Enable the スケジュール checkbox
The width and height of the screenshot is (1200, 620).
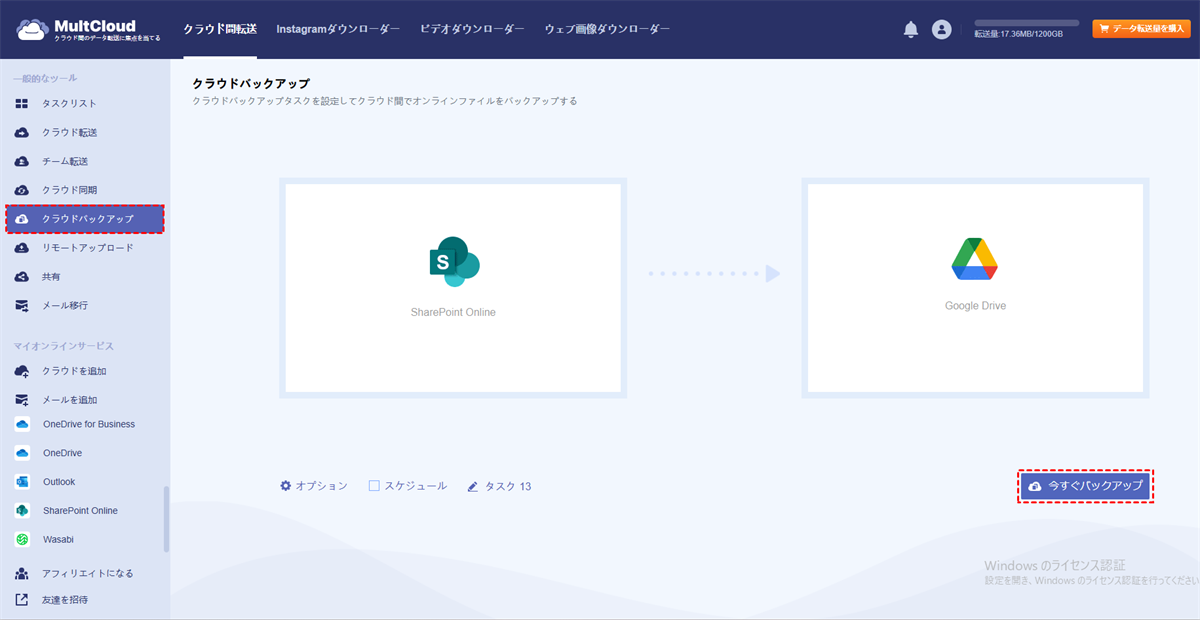click(x=374, y=486)
